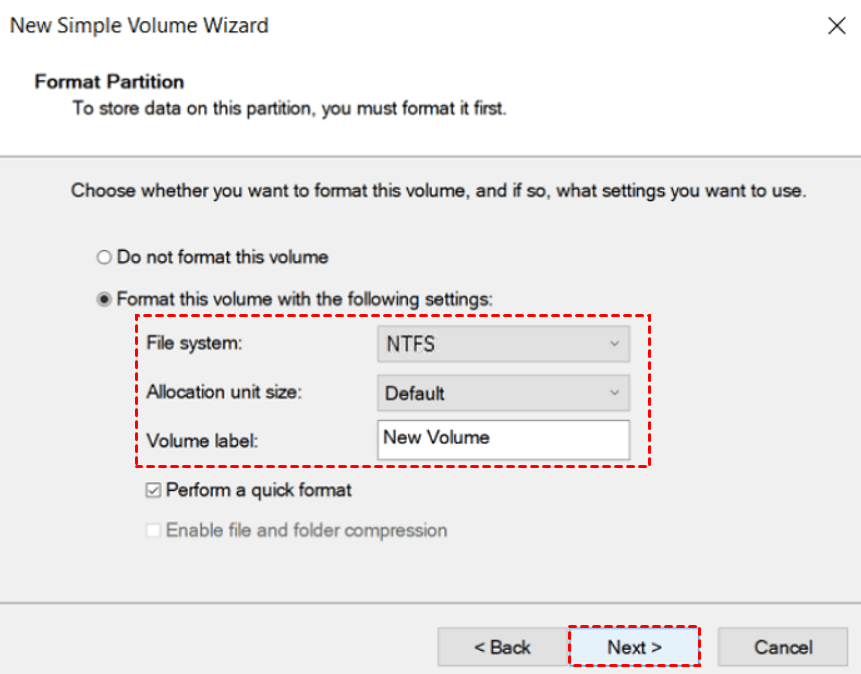Click the 'Format Partition' heading
Screen dimensions: 861x674
[x=109, y=82]
